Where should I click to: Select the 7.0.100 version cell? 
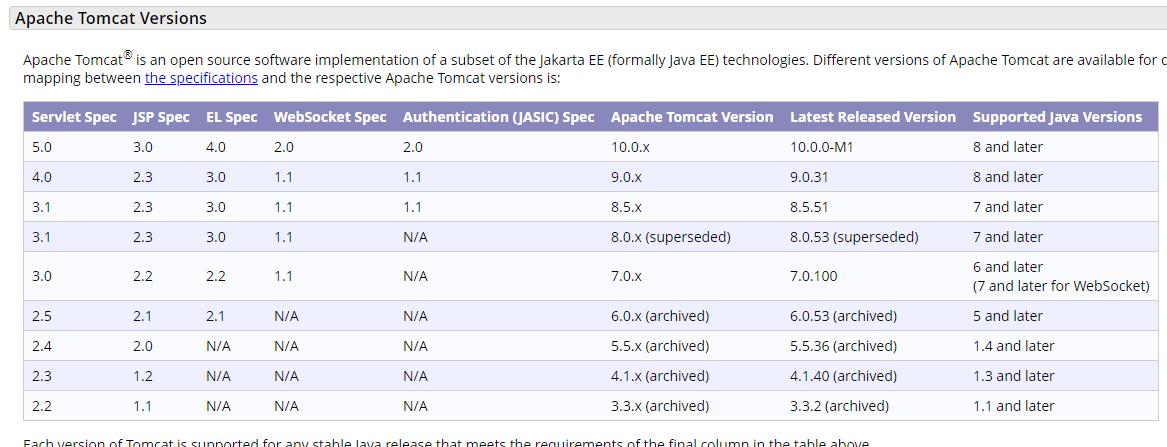[x=813, y=276]
